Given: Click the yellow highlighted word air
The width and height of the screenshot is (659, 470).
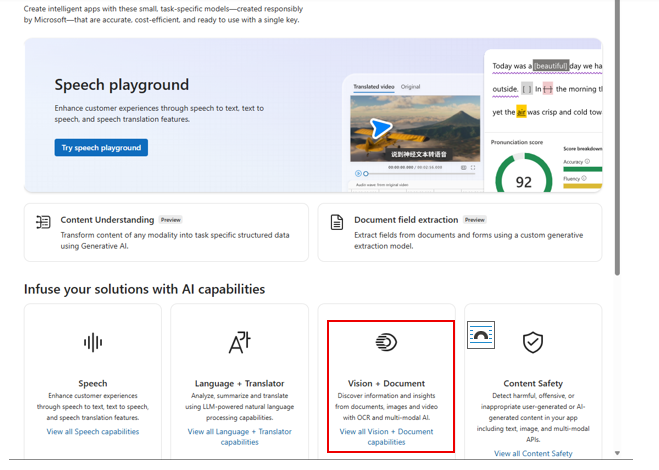Looking at the screenshot, I should click(x=521, y=112).
